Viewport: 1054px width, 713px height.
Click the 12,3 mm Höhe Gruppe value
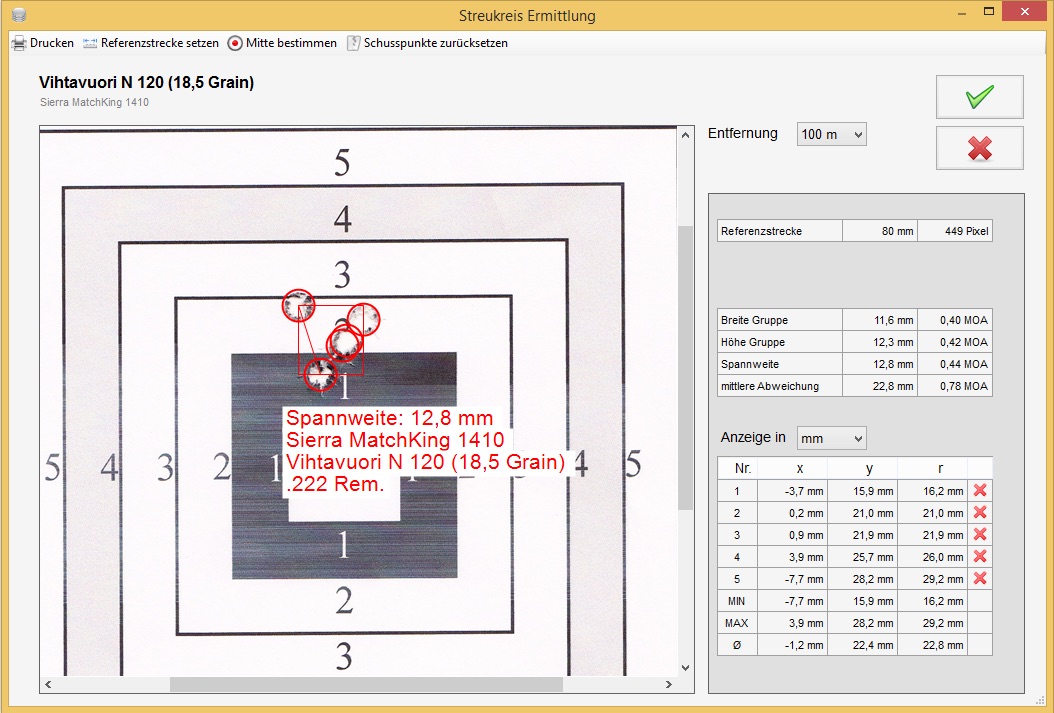point(880,343)
